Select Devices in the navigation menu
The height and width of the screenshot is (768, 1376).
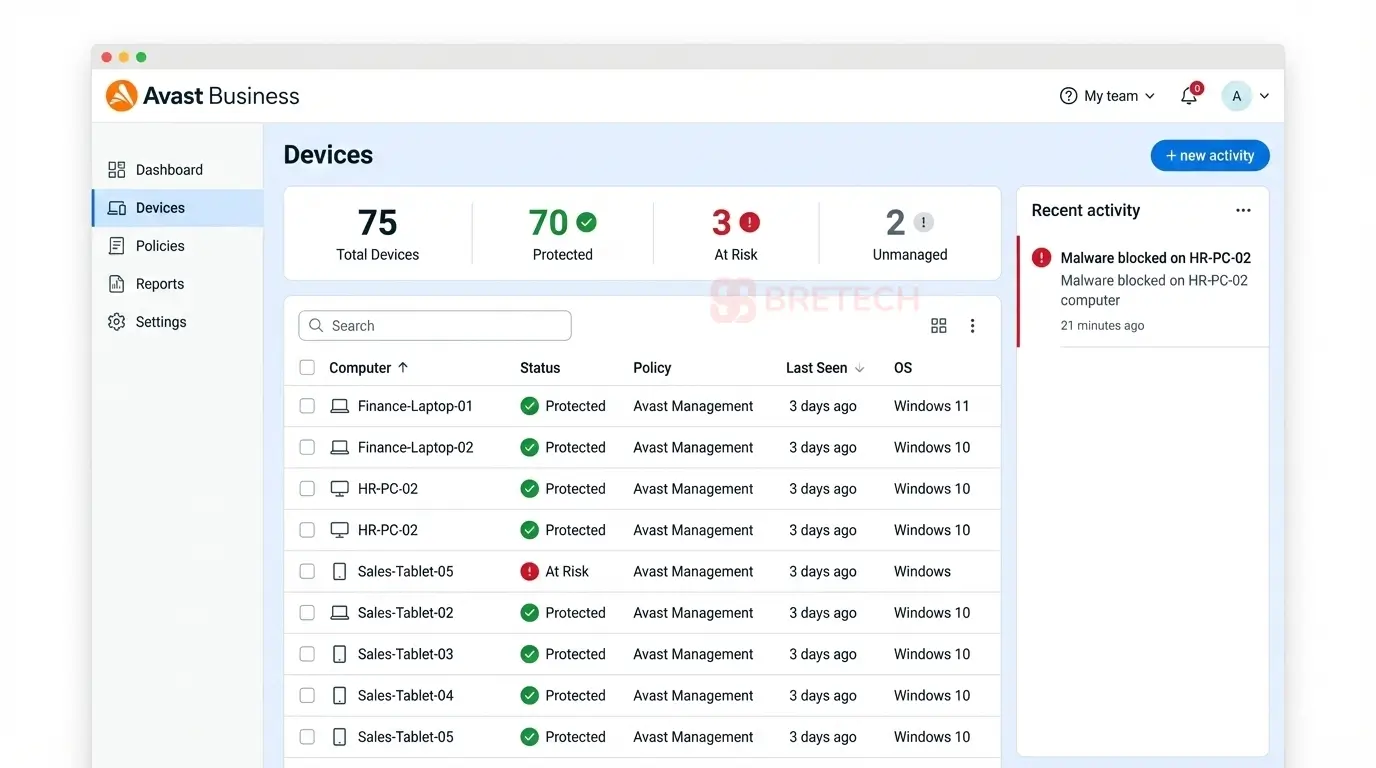click(x=160, y=207)
